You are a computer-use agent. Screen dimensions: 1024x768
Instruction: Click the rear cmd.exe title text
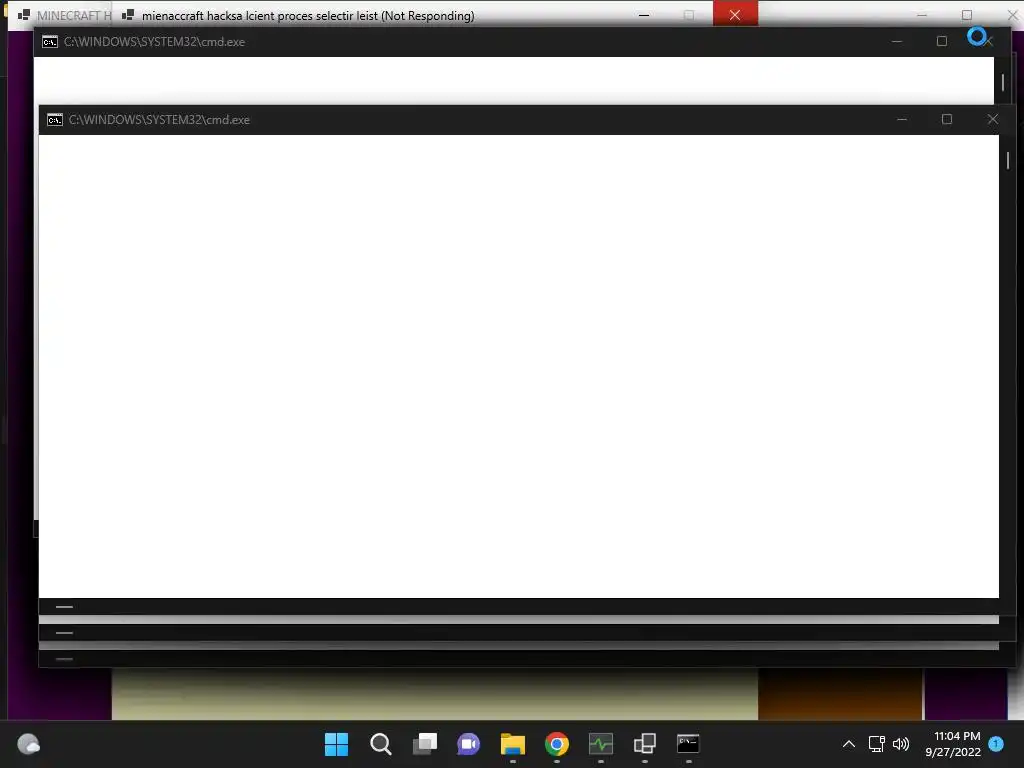pyautogui.click(x=154, y=41)
